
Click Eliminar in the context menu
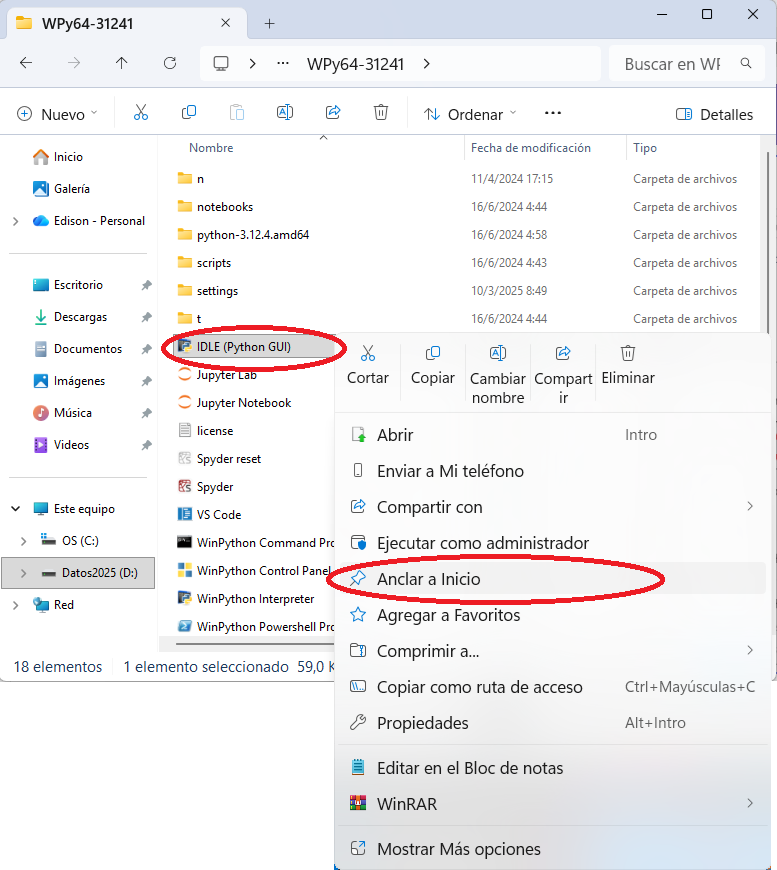click(628, 366)
